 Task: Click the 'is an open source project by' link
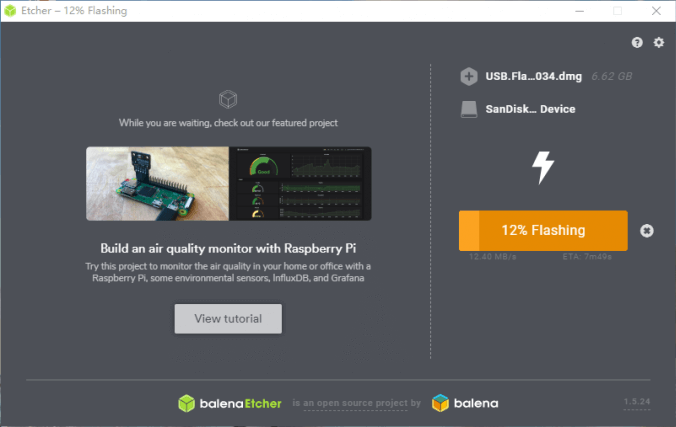(356, 403)
